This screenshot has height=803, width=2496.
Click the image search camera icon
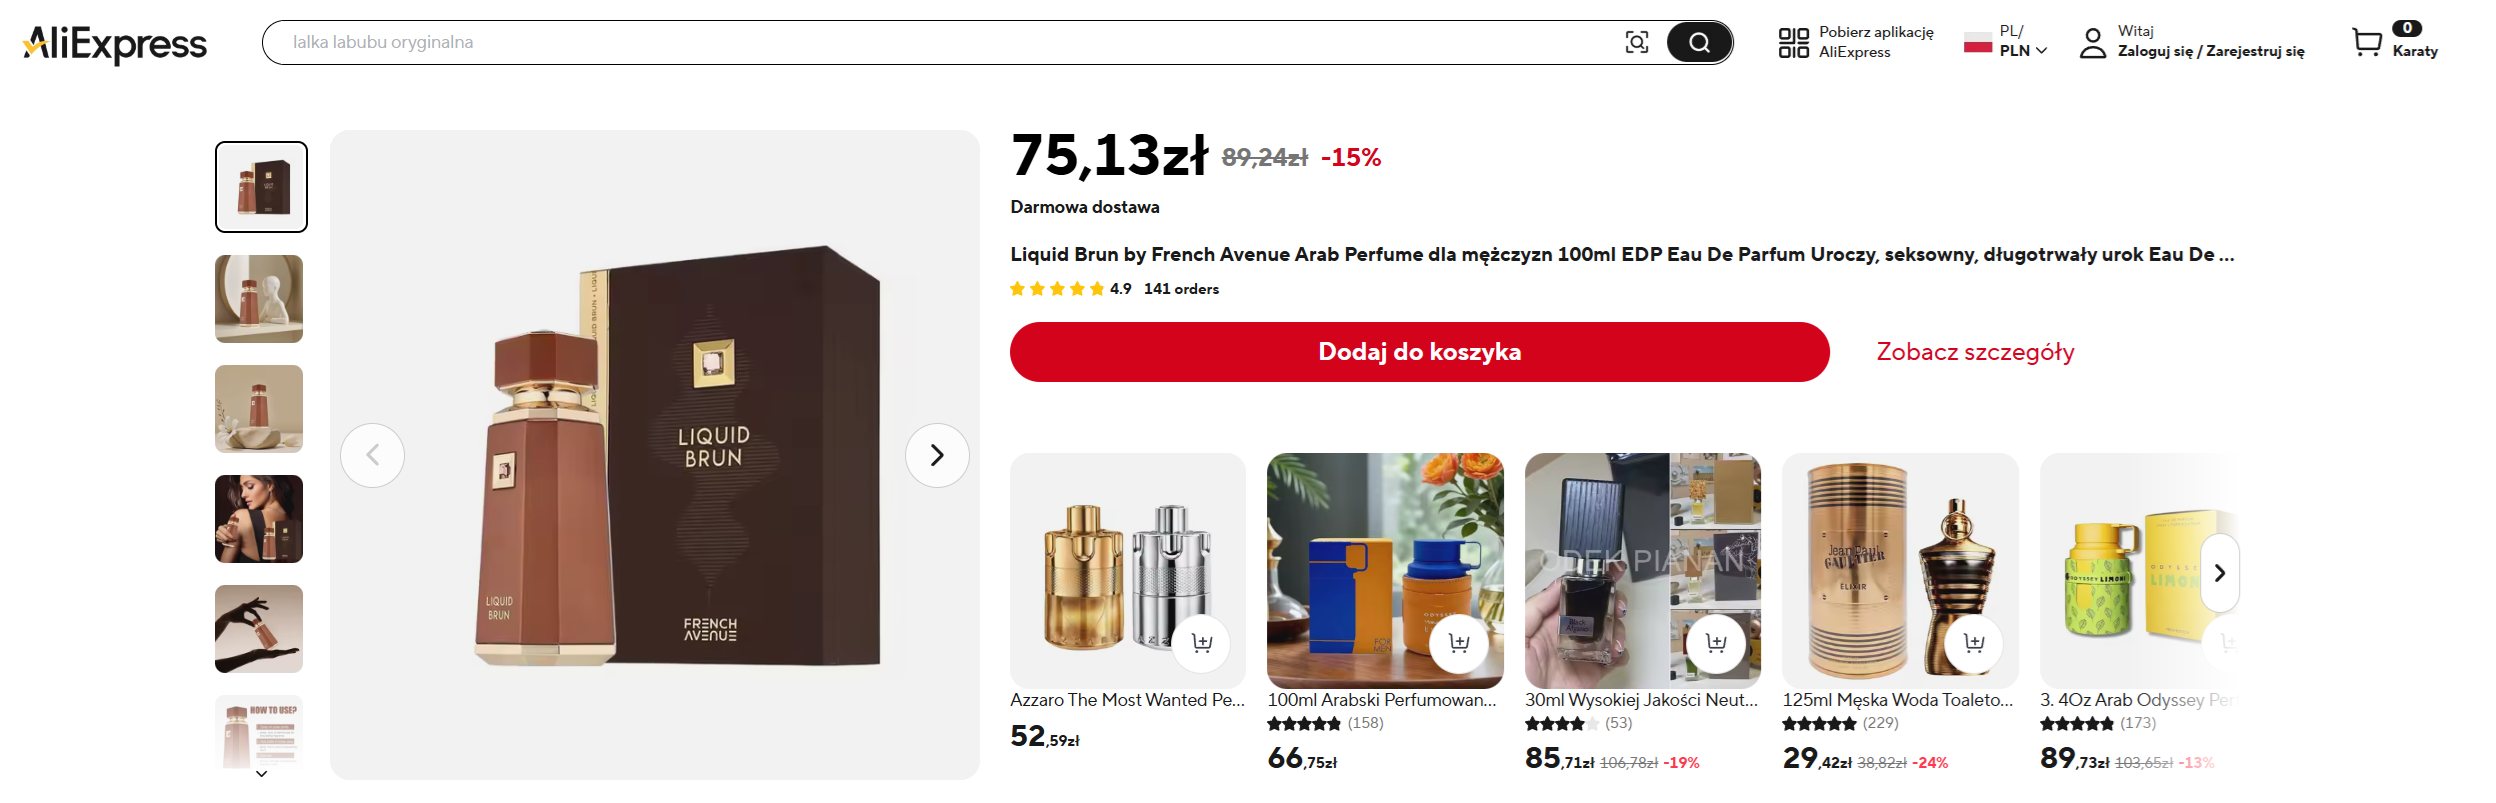(1636, 42)
